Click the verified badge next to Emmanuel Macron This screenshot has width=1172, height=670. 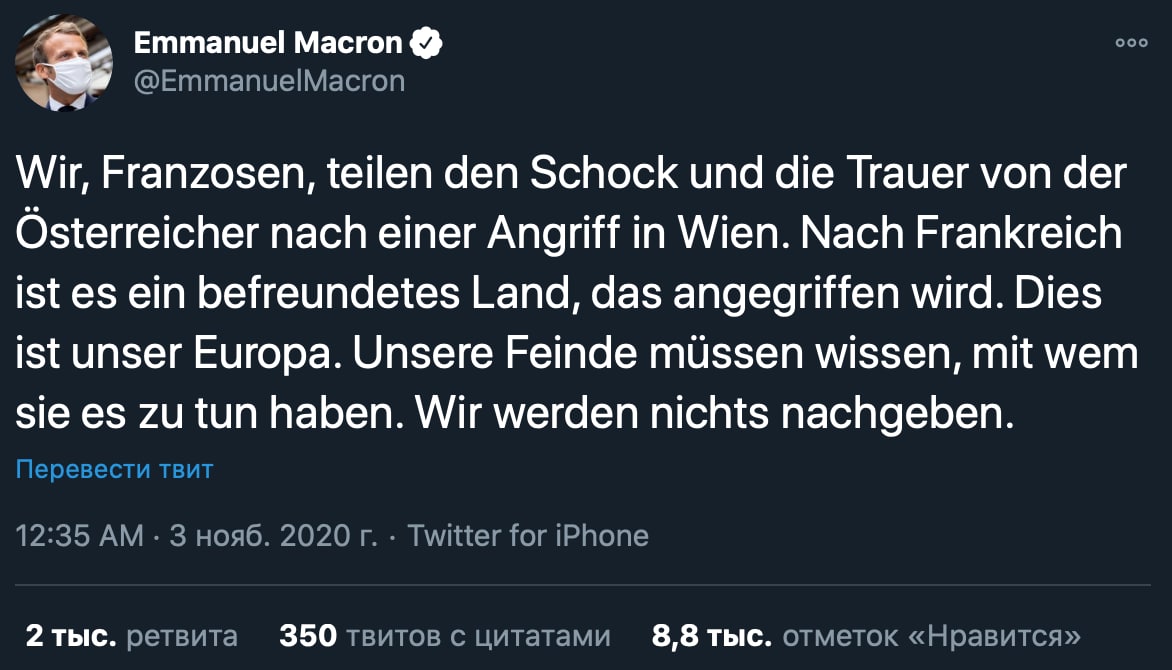point(429,41)
